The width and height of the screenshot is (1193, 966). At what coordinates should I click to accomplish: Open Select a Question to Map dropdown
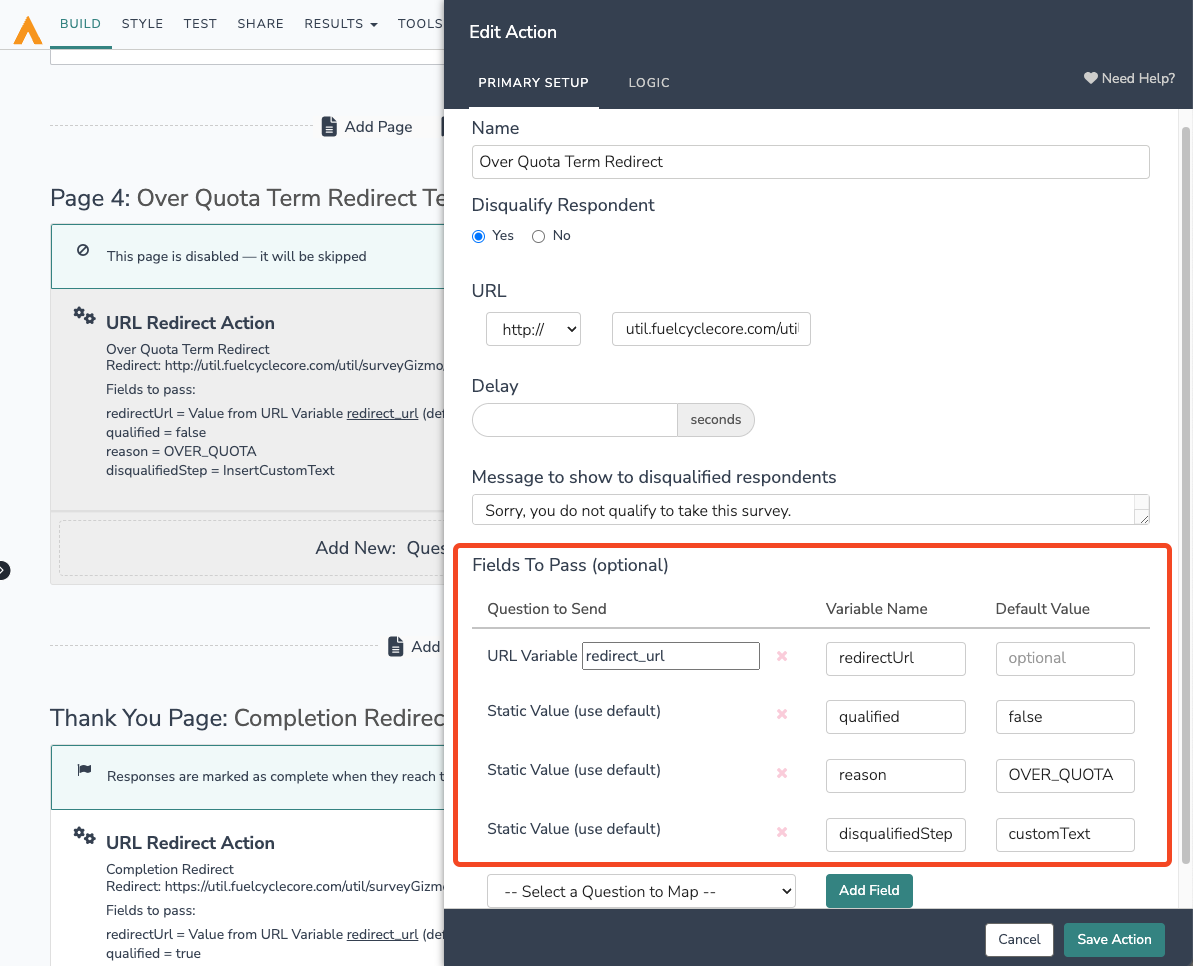click(641, 891)
